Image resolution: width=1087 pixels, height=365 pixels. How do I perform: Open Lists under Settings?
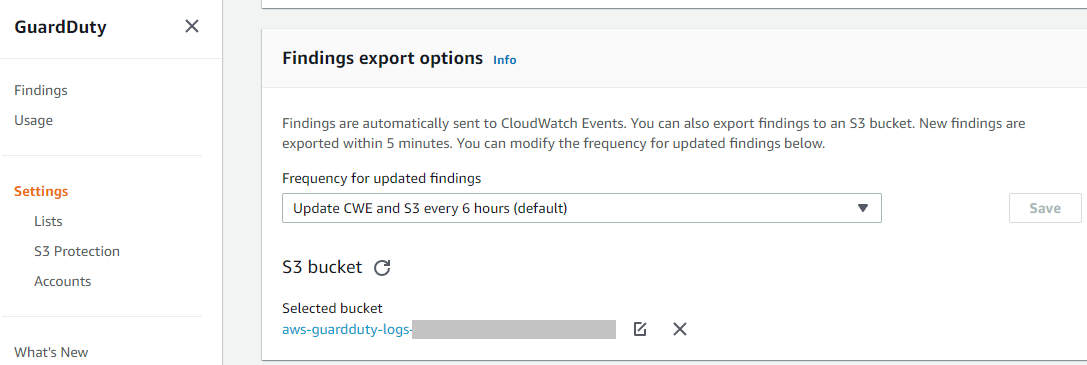(49, 222)
